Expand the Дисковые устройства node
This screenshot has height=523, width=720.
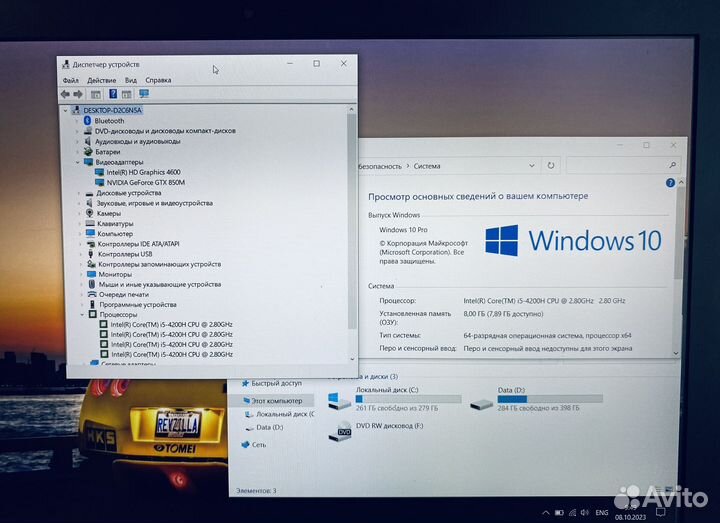(x=79, y=193)
